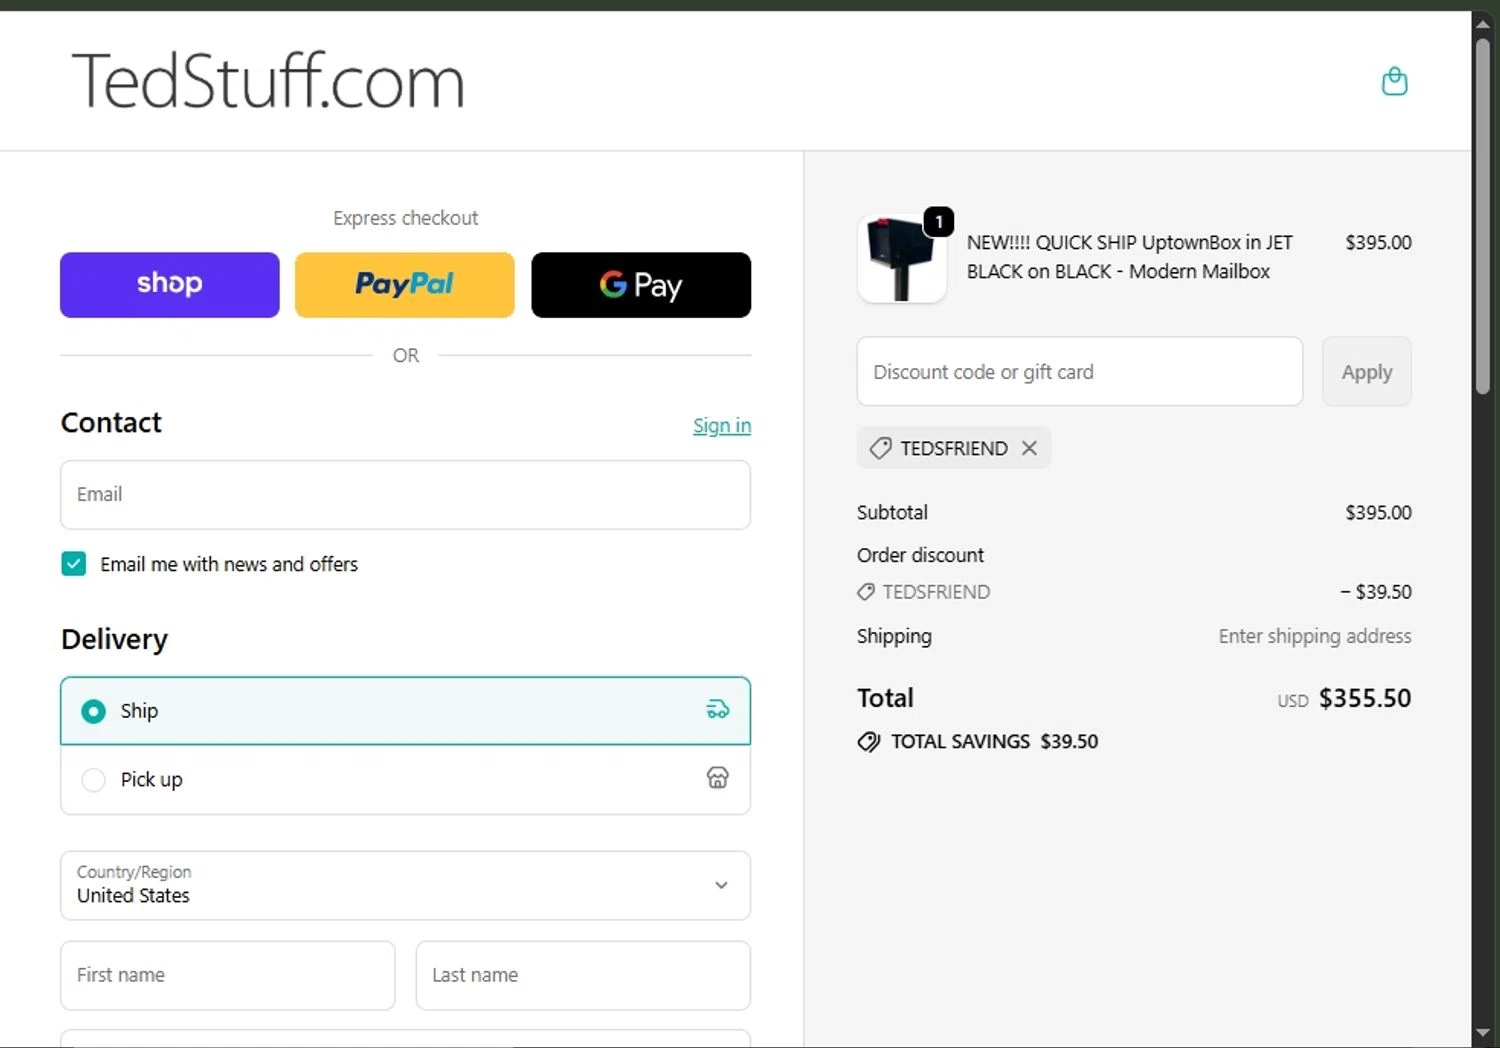Focus the Discount code or gift card field

pos(1080,372)
